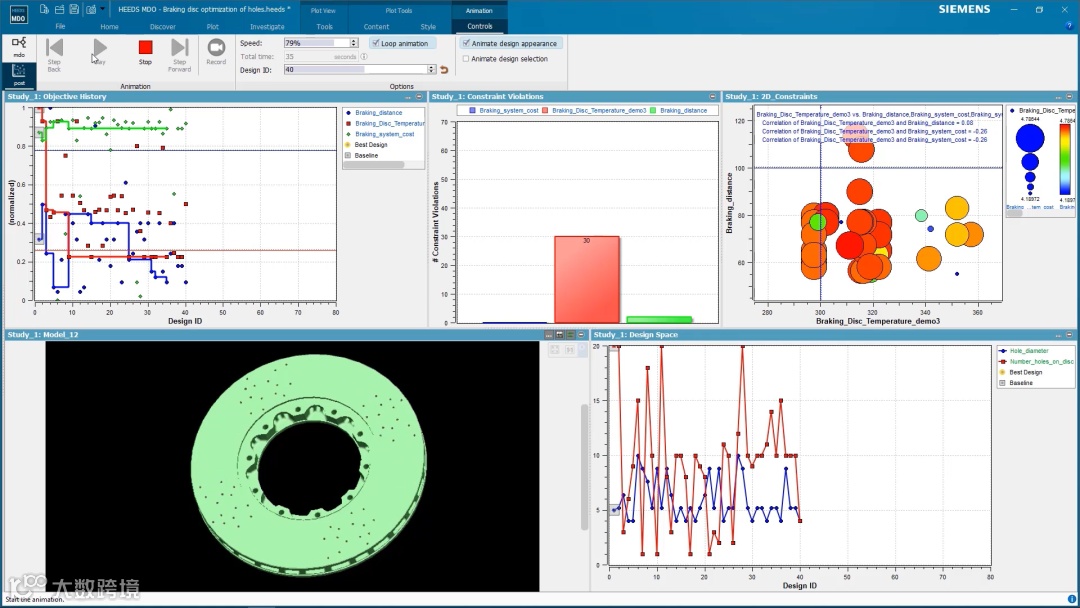Reset Design ID with the undo arrow
This screenshot has height=608, width=1080.
pos(444,70)
